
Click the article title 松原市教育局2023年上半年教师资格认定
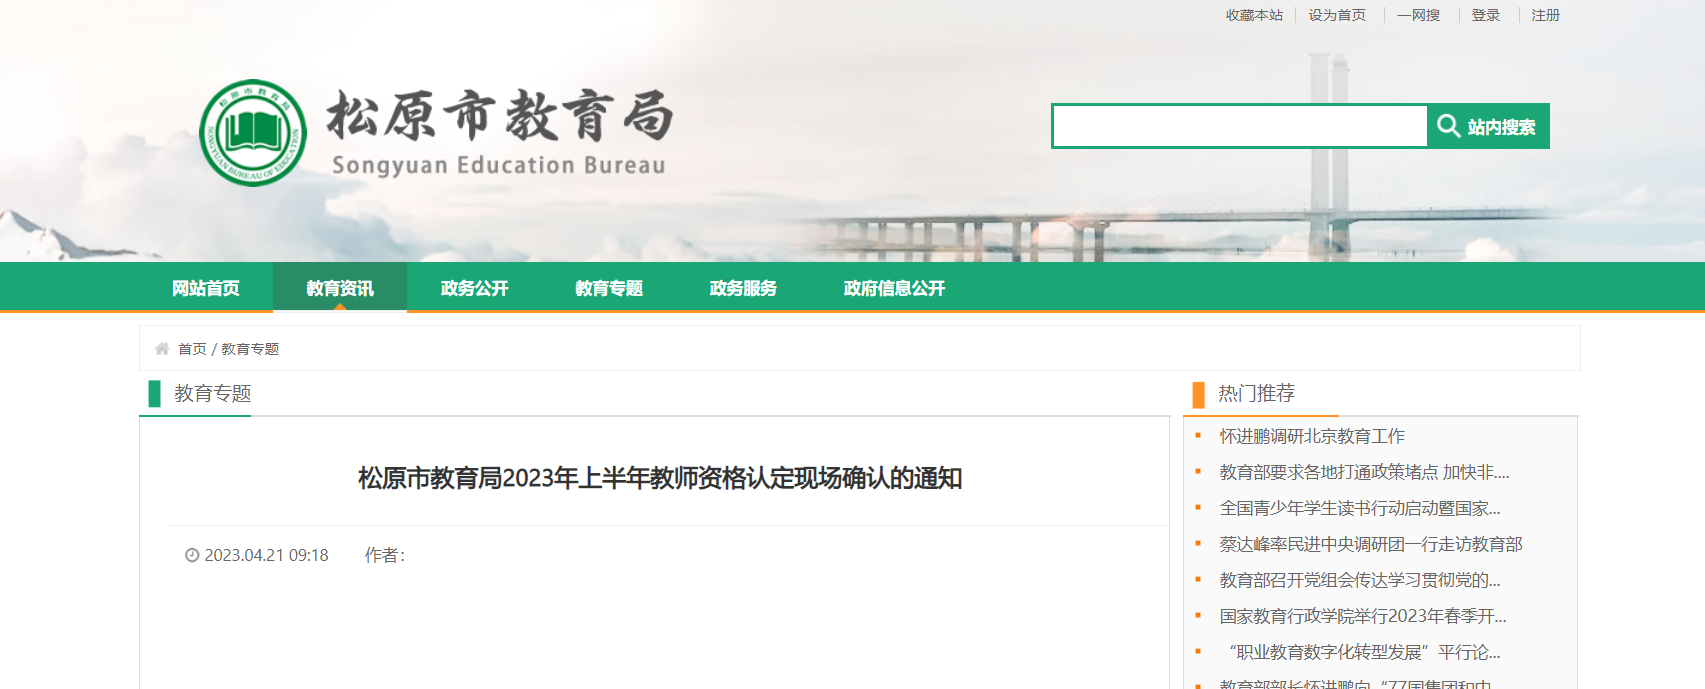point(660,478)
